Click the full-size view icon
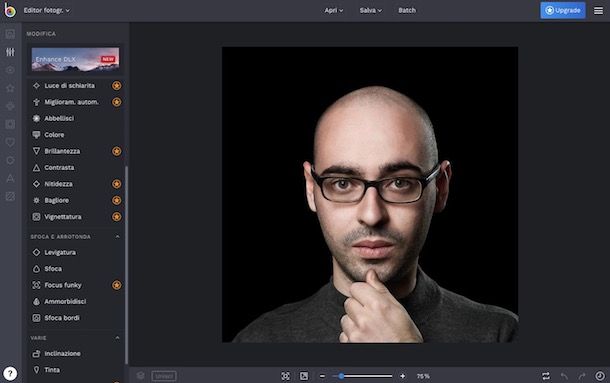610x383 pixels. coord(304,376)
